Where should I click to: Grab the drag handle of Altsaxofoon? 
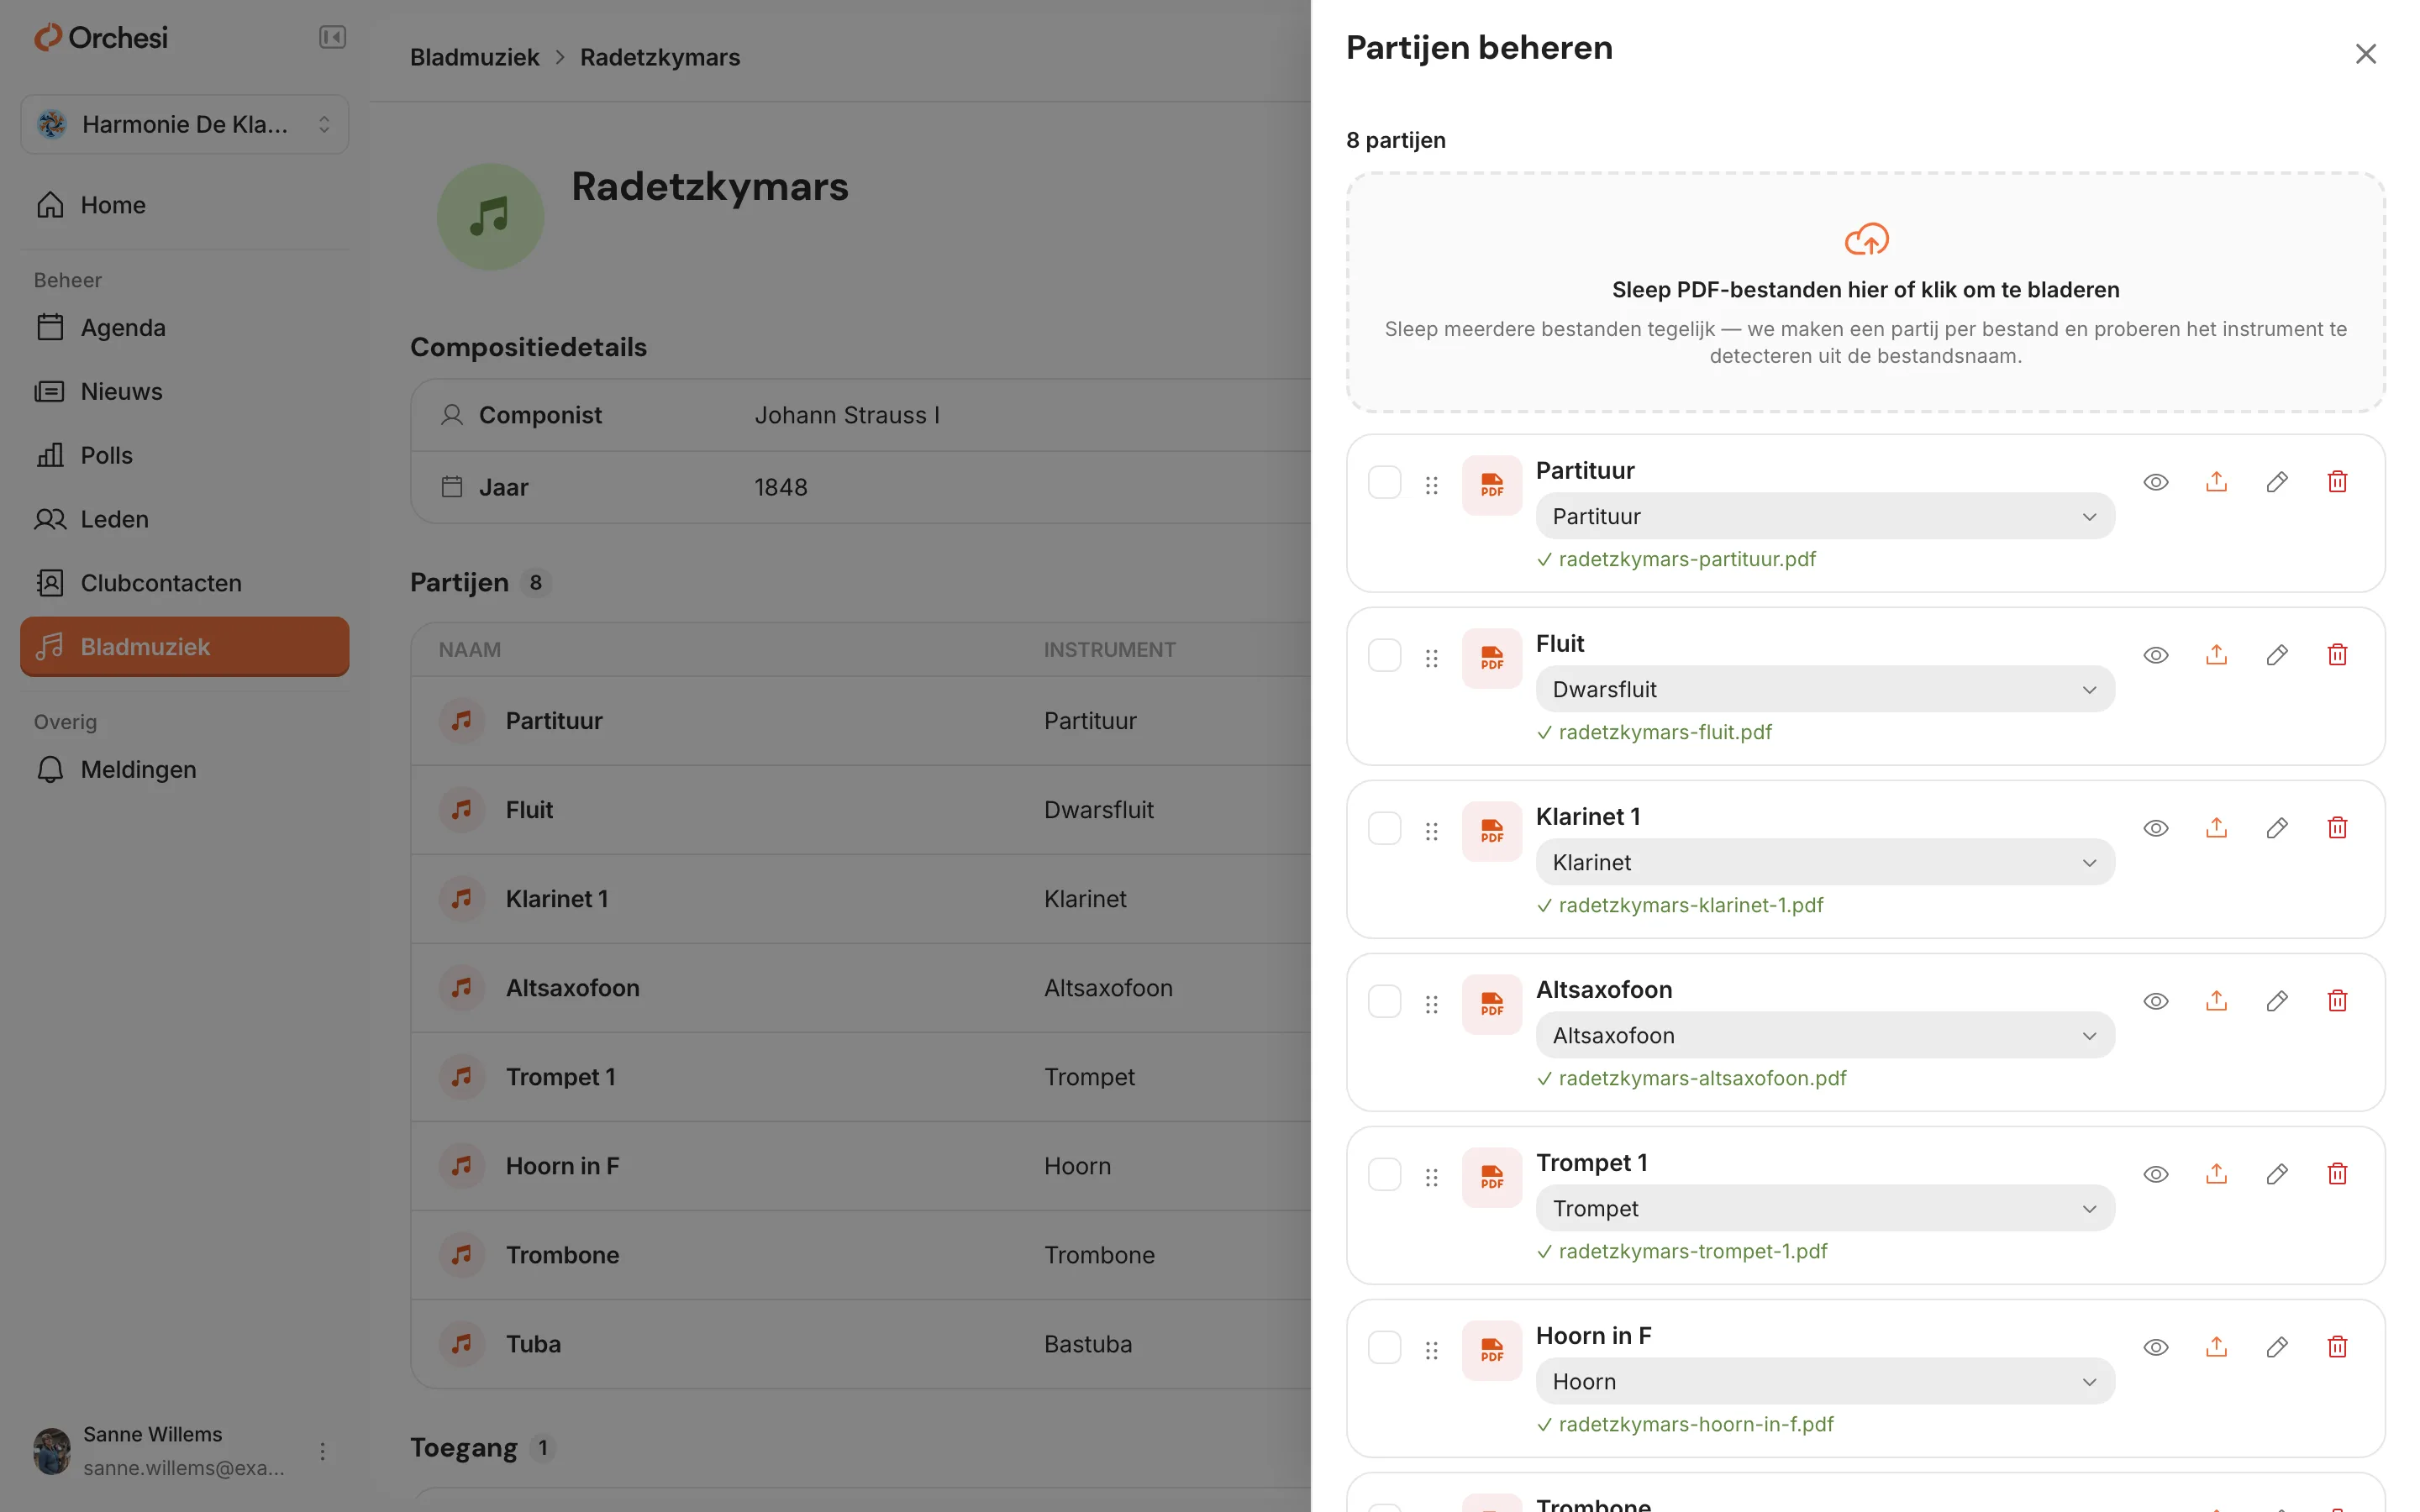click(x=1431, y=1003)
